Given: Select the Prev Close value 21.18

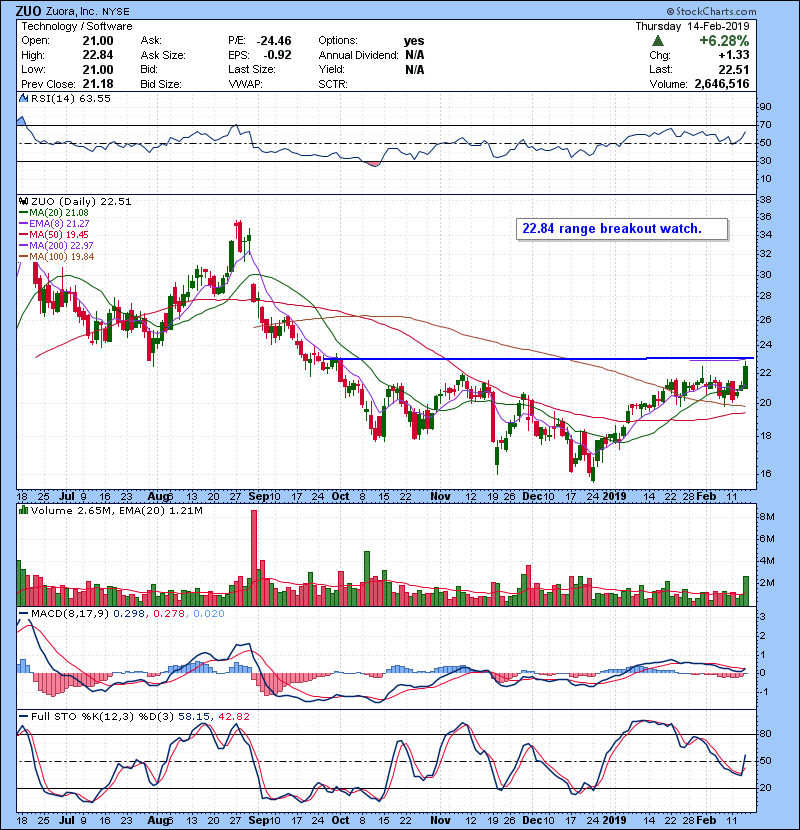Looking at the screenshot, I should (98, 84).
